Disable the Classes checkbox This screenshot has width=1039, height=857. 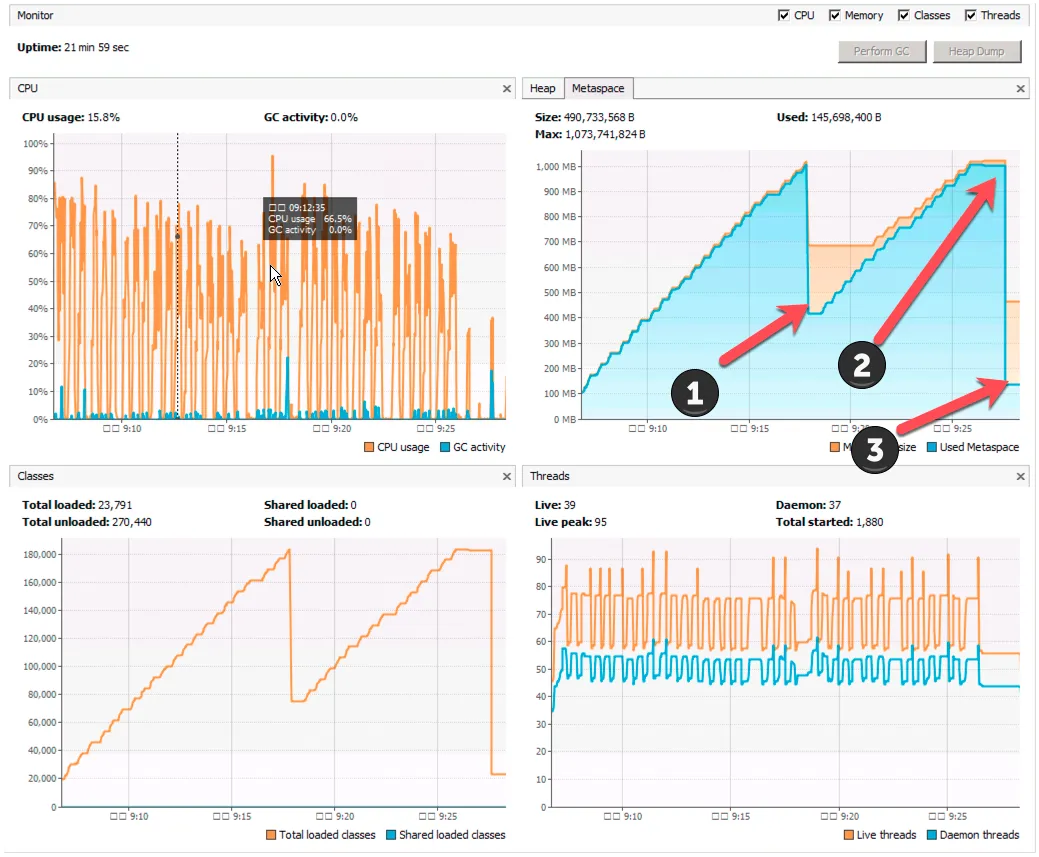(904, 15)
